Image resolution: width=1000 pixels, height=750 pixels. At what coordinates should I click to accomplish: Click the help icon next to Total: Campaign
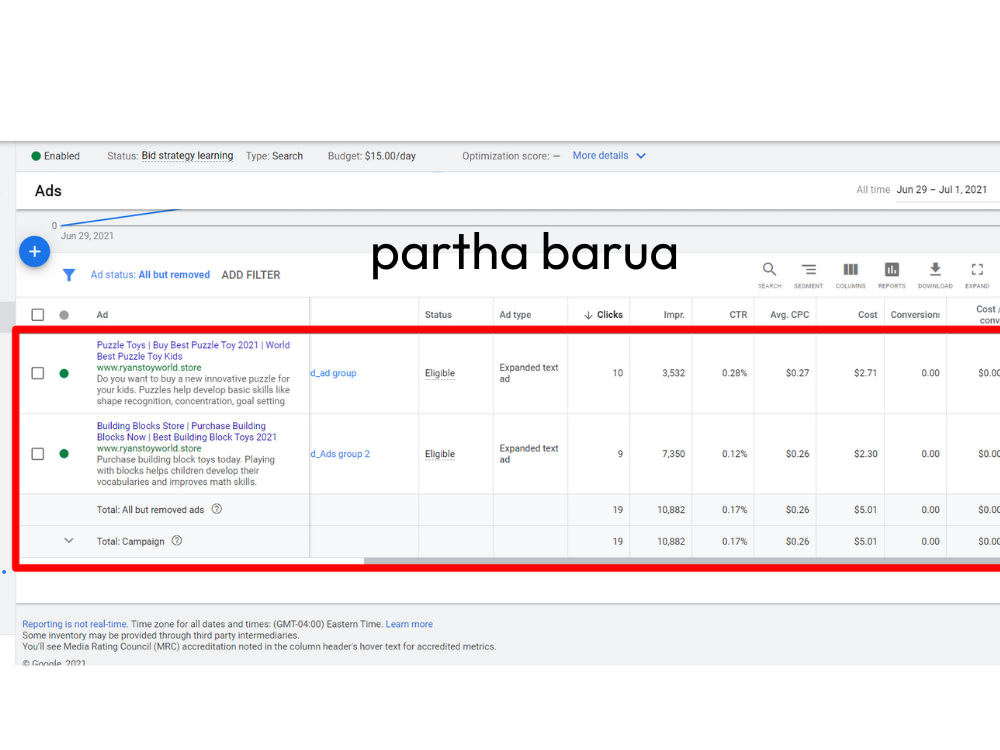pos(177,541)
